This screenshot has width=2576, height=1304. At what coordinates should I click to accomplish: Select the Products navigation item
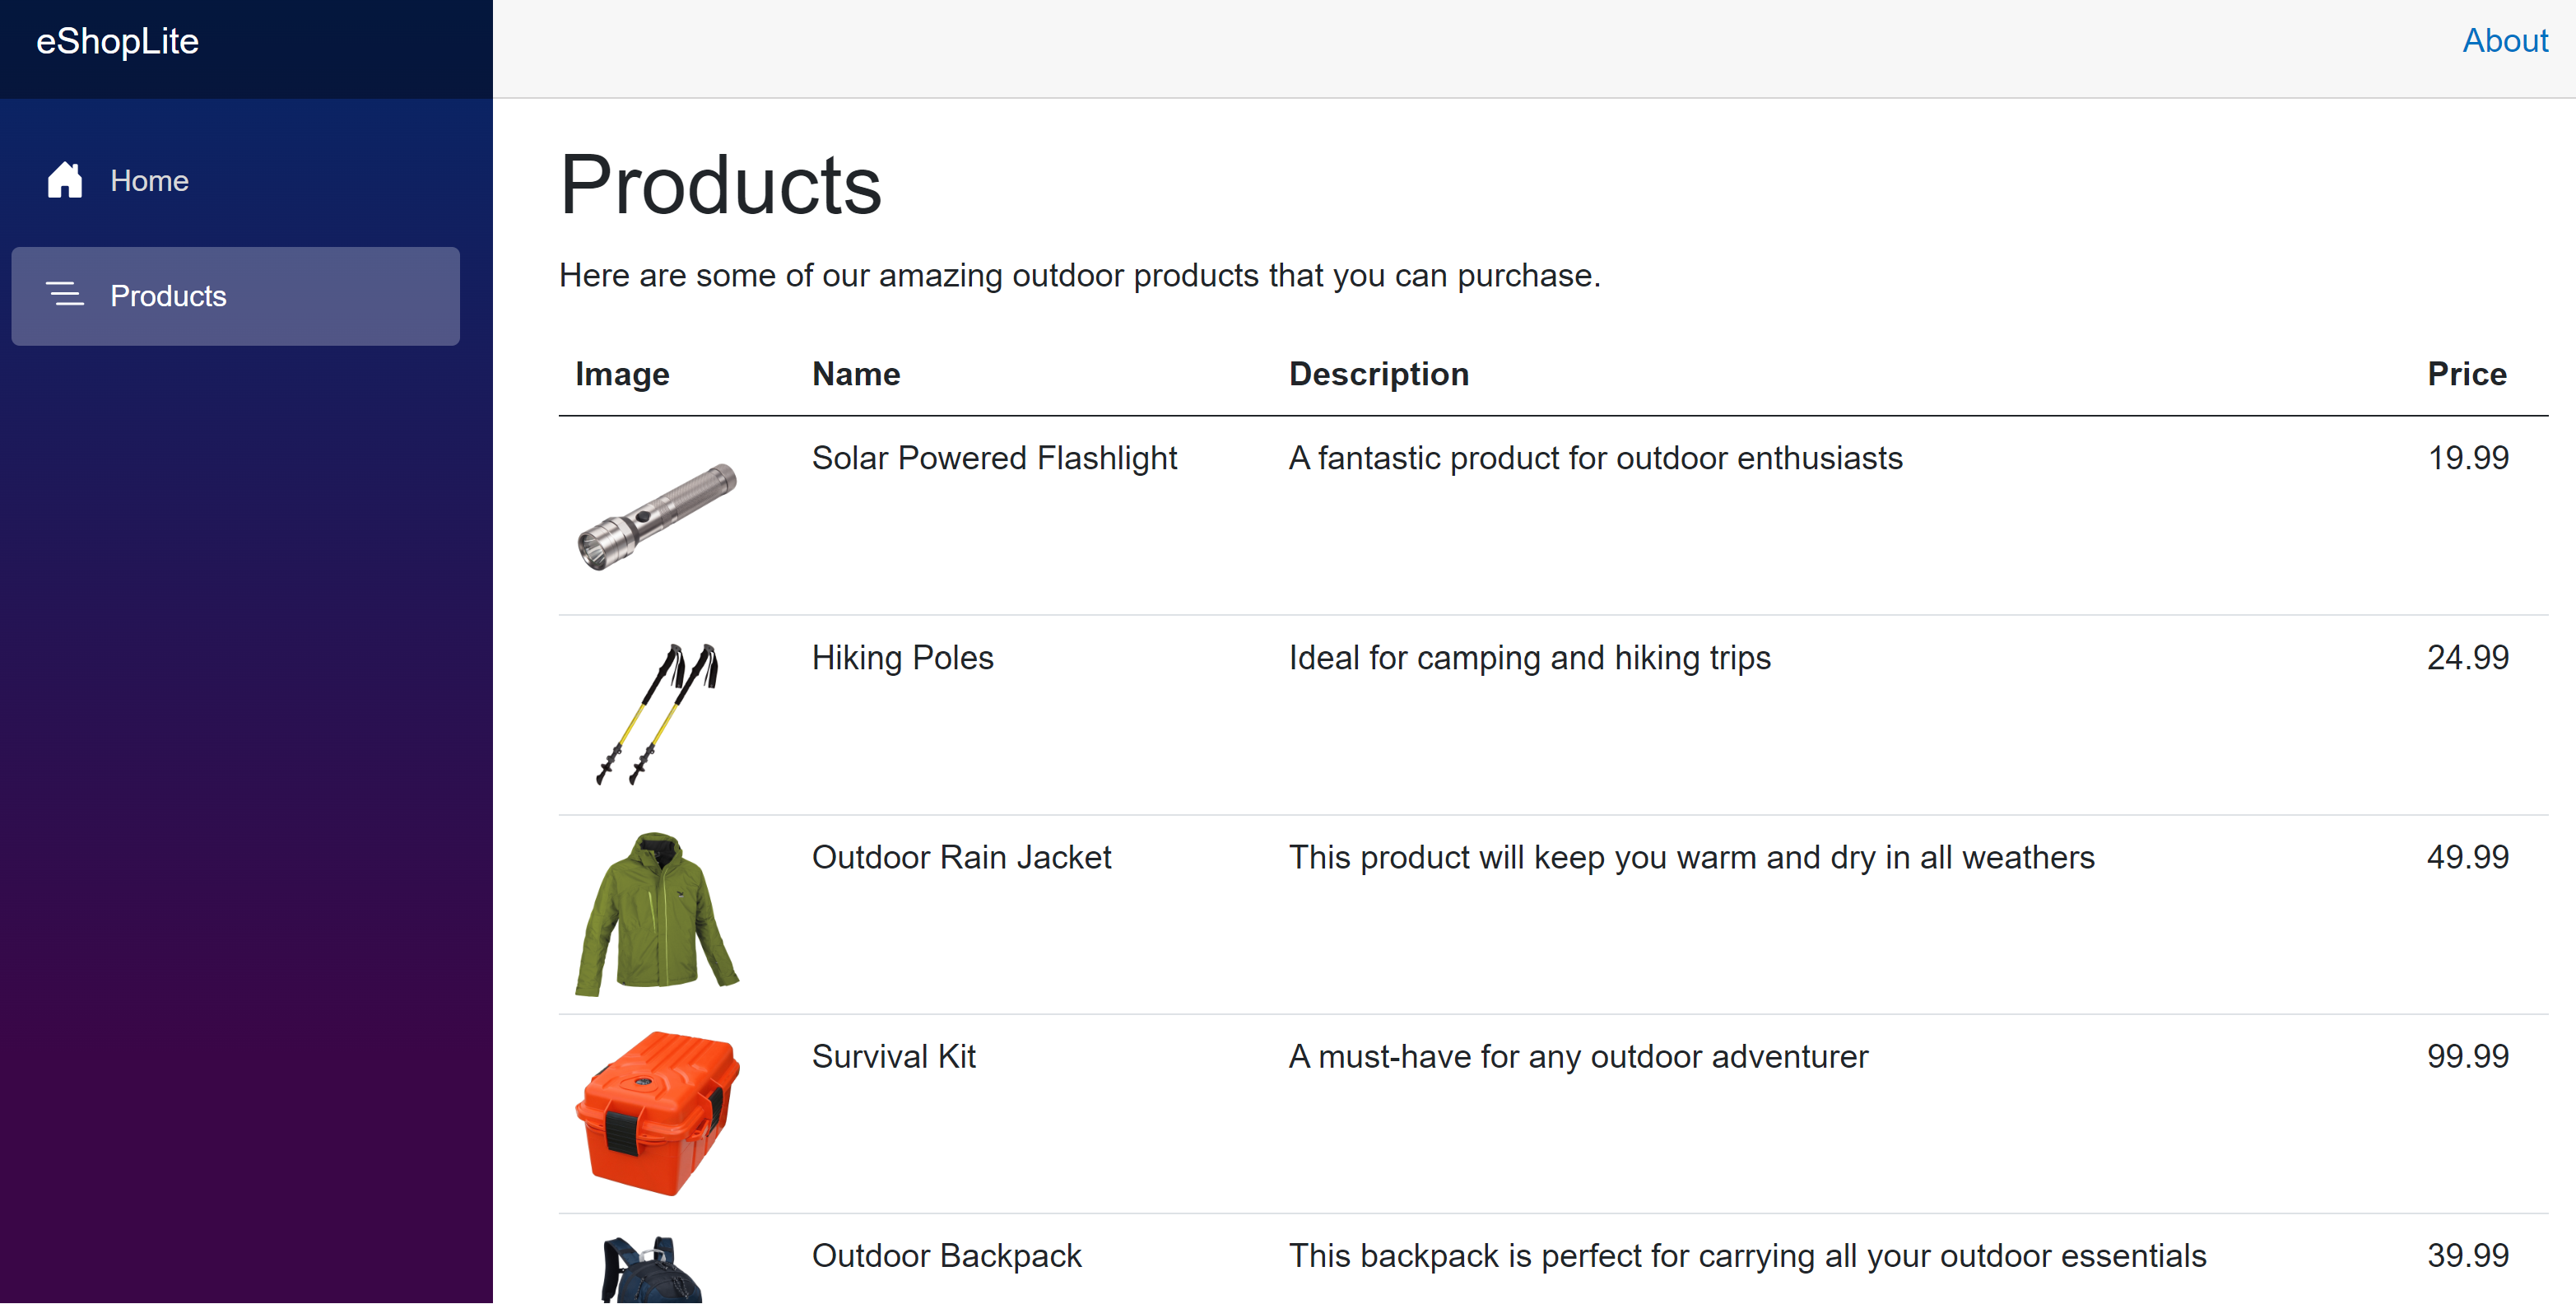point(235,296)
